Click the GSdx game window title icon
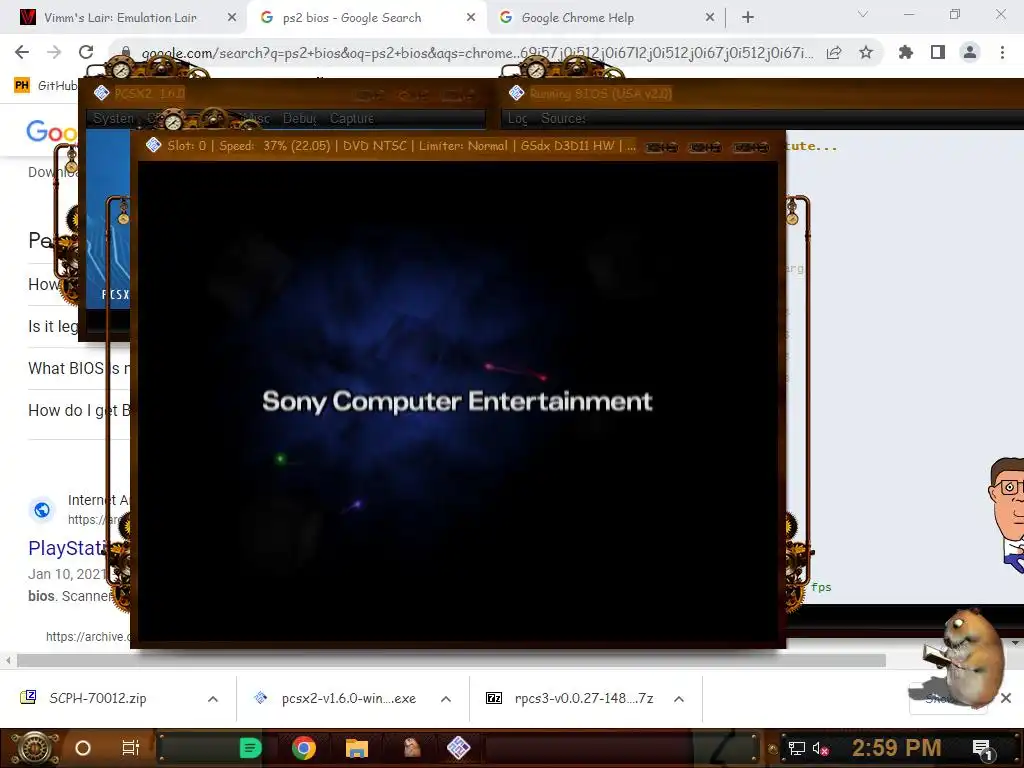The width and height of the screenshot is (1024, 768). [x=153, y=145]
